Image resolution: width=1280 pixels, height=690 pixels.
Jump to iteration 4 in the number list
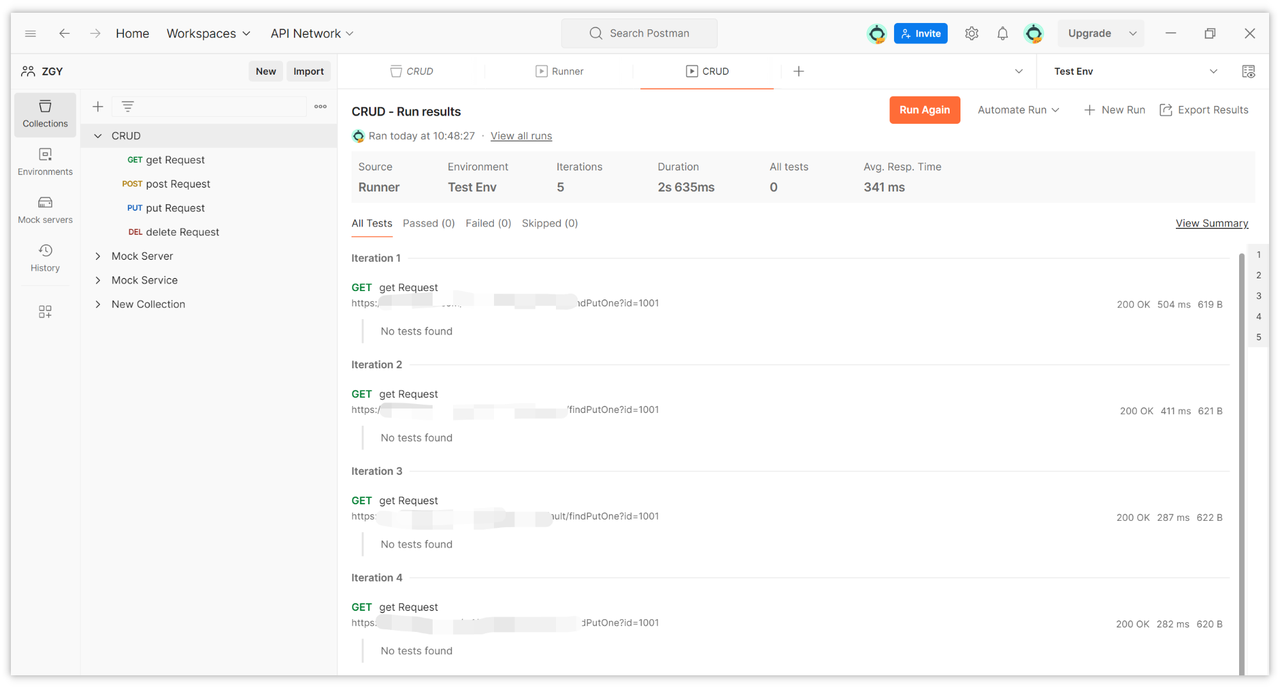(1258, 317)
